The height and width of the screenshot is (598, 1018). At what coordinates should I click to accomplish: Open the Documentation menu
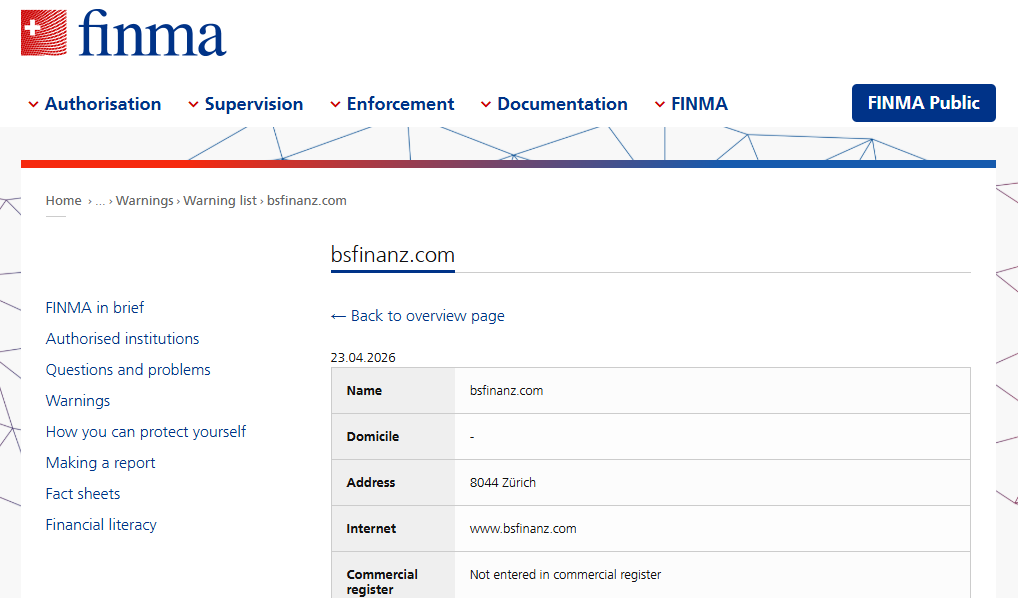click(562, 104)
